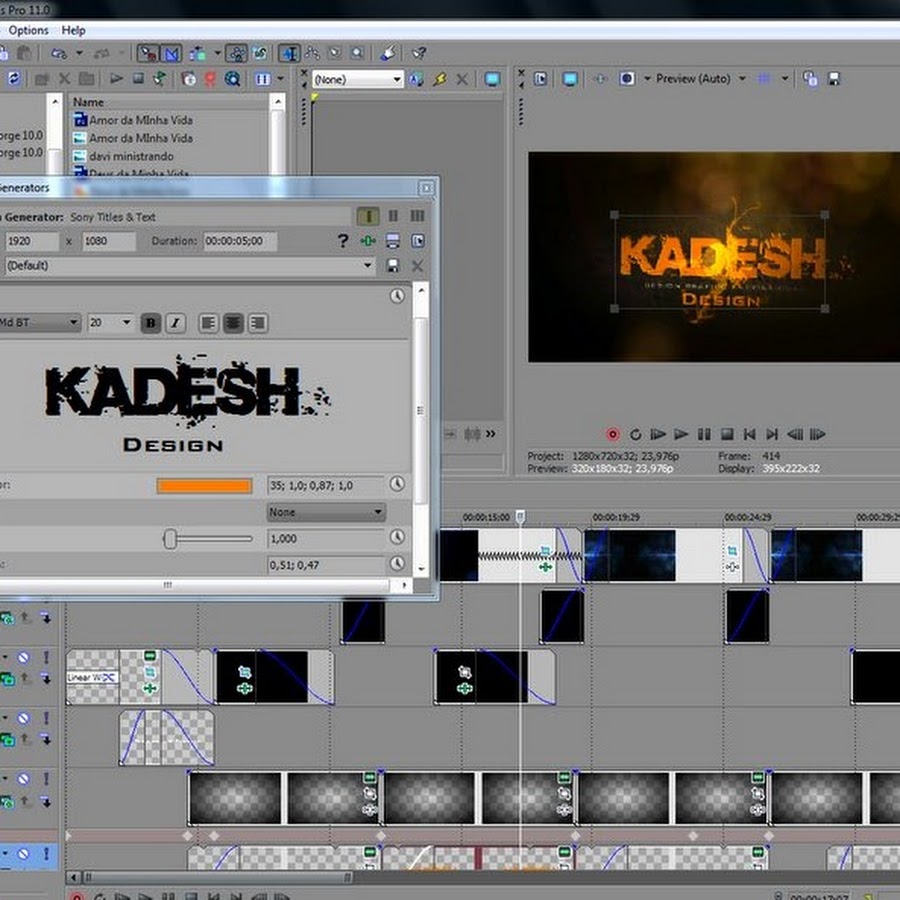Screen dimensions: 900x900
Task: Animate text color with clock icon
Action: (397, 484)
